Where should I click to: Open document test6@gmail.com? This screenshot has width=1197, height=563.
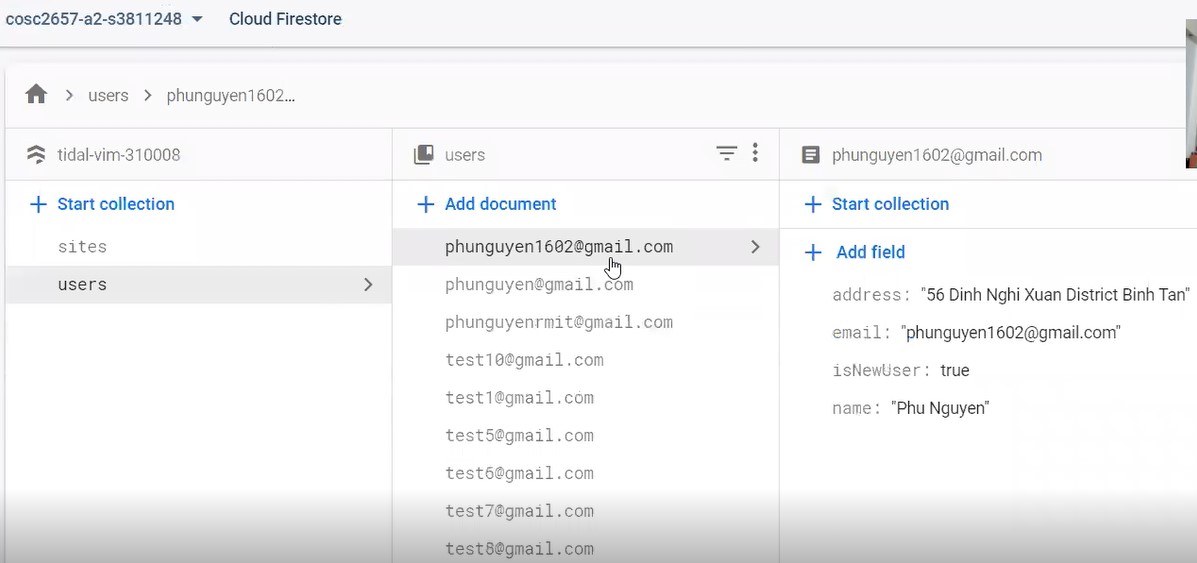pos(519,474)
